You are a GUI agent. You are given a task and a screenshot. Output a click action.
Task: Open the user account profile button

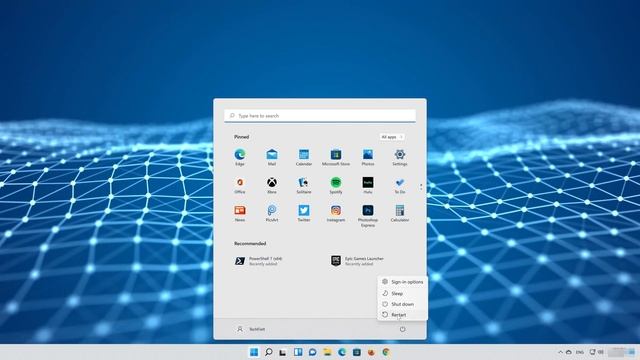click(x=251, y=329)
